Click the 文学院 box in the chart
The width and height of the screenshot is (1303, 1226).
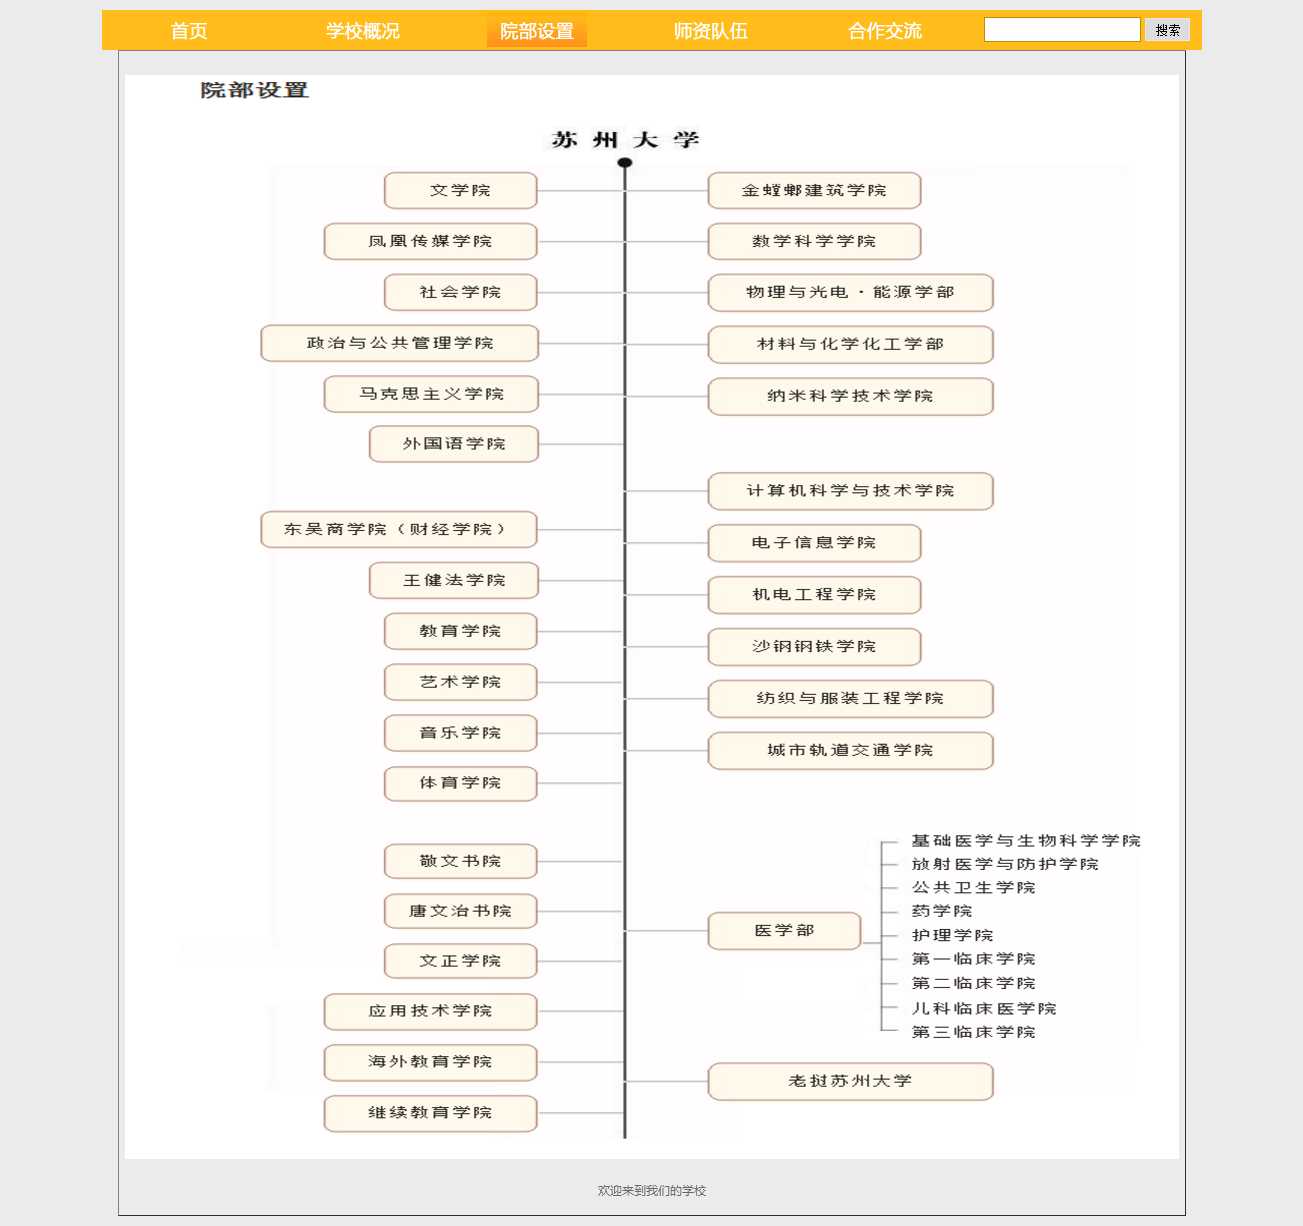pos(460,190)
